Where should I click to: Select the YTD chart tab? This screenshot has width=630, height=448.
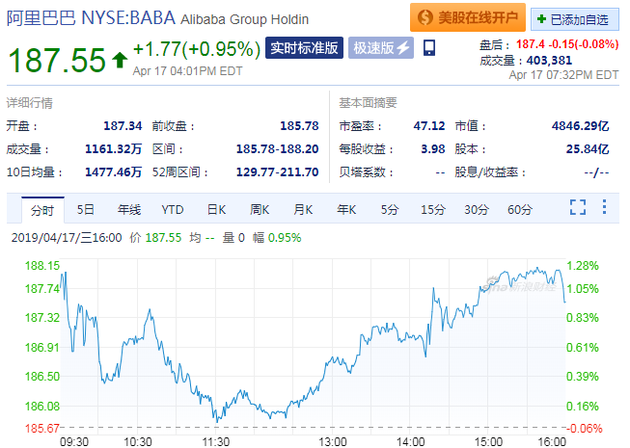coord(172,209)
